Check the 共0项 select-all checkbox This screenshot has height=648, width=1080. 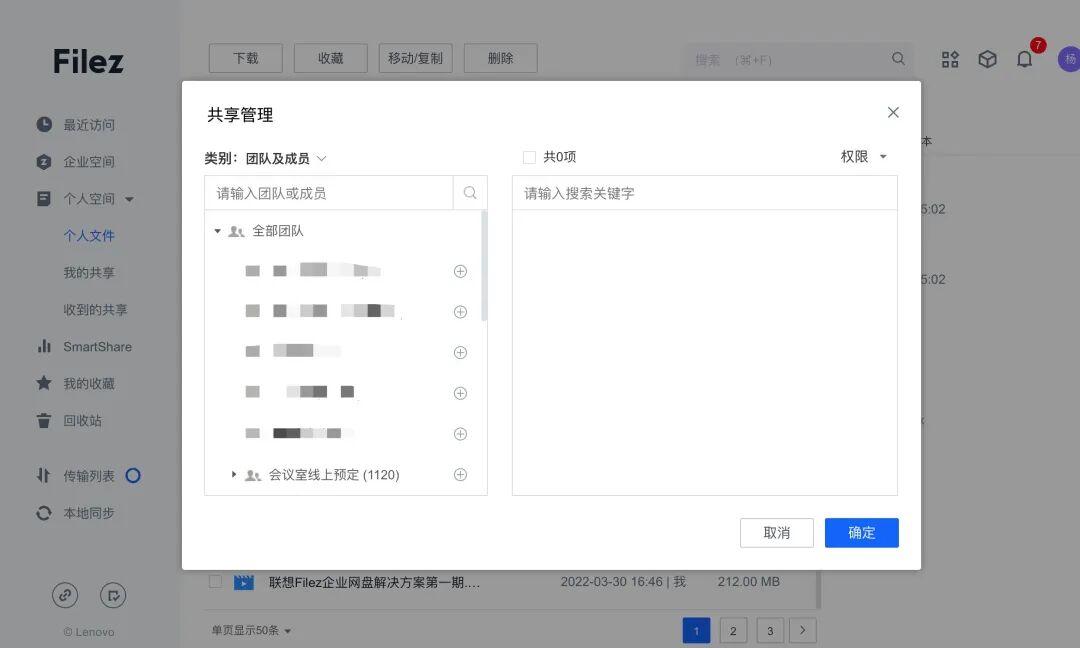[x=528, y=156]
